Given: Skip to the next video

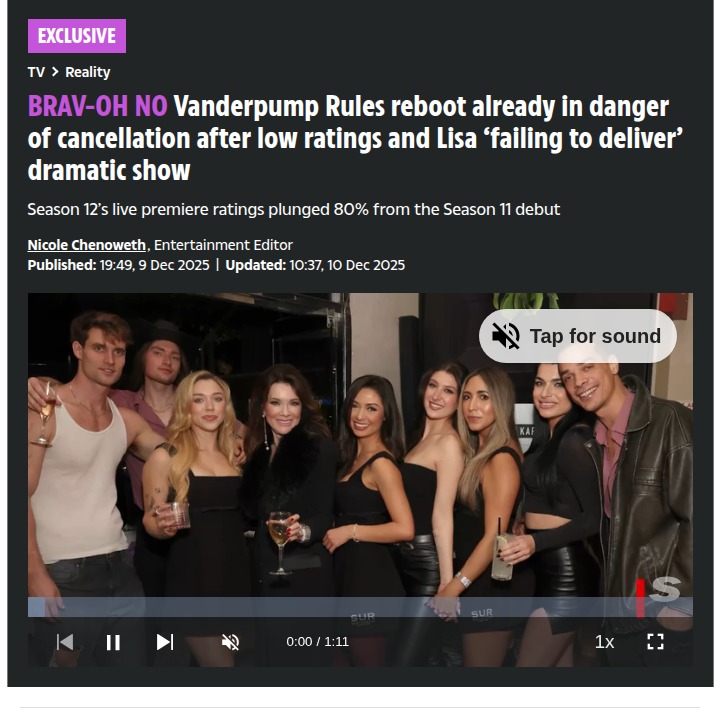Looking at the screenshot, I should click(165, 642).
